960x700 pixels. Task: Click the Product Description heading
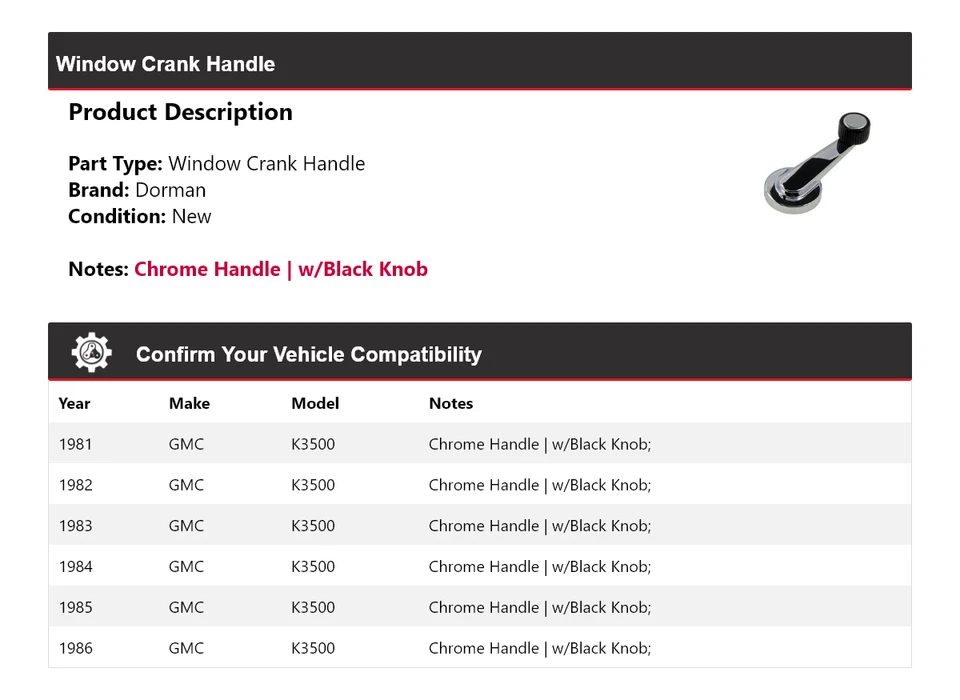coord(181,112)
